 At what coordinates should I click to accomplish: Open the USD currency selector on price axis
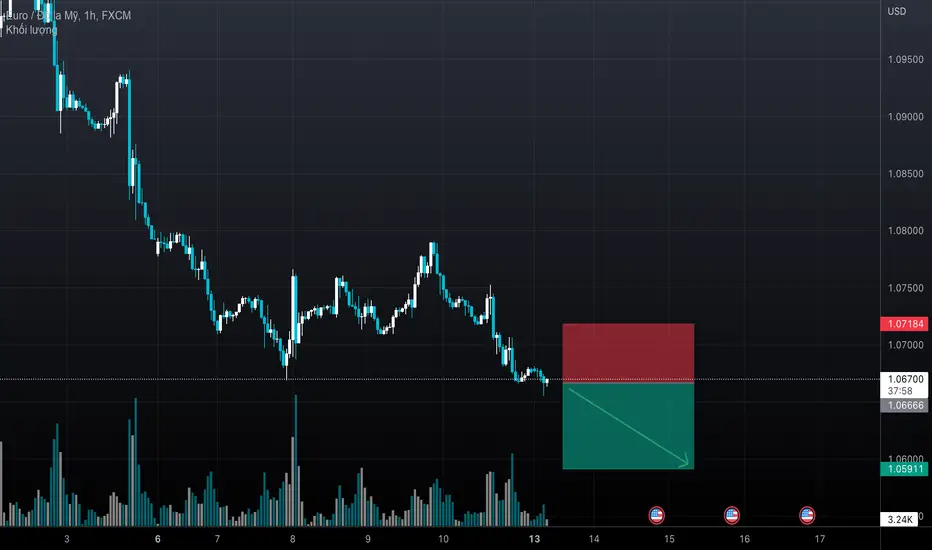(x=897, y=11)
